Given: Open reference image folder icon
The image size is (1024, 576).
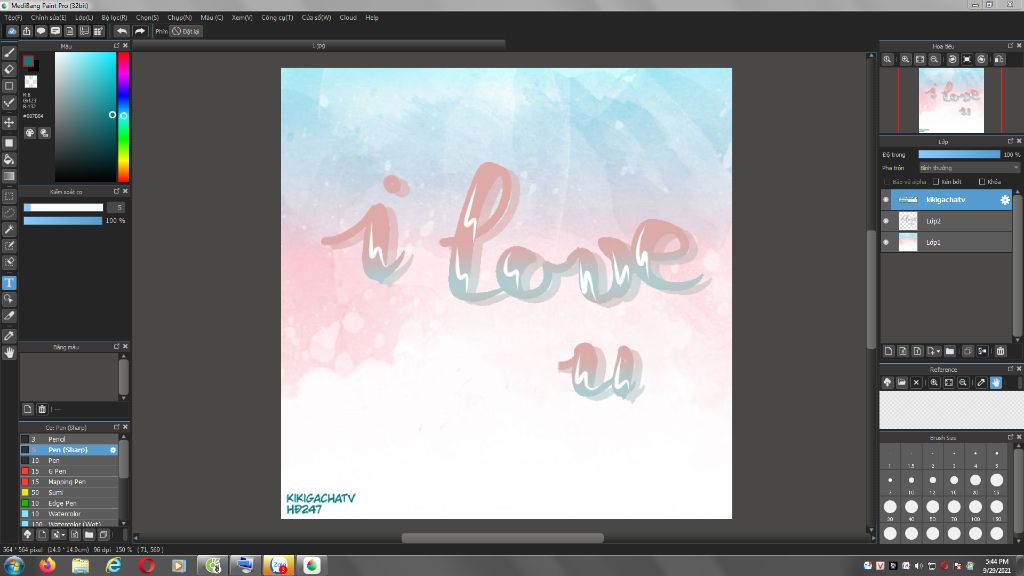Looking at the screenshot, I should pos(902,383).
